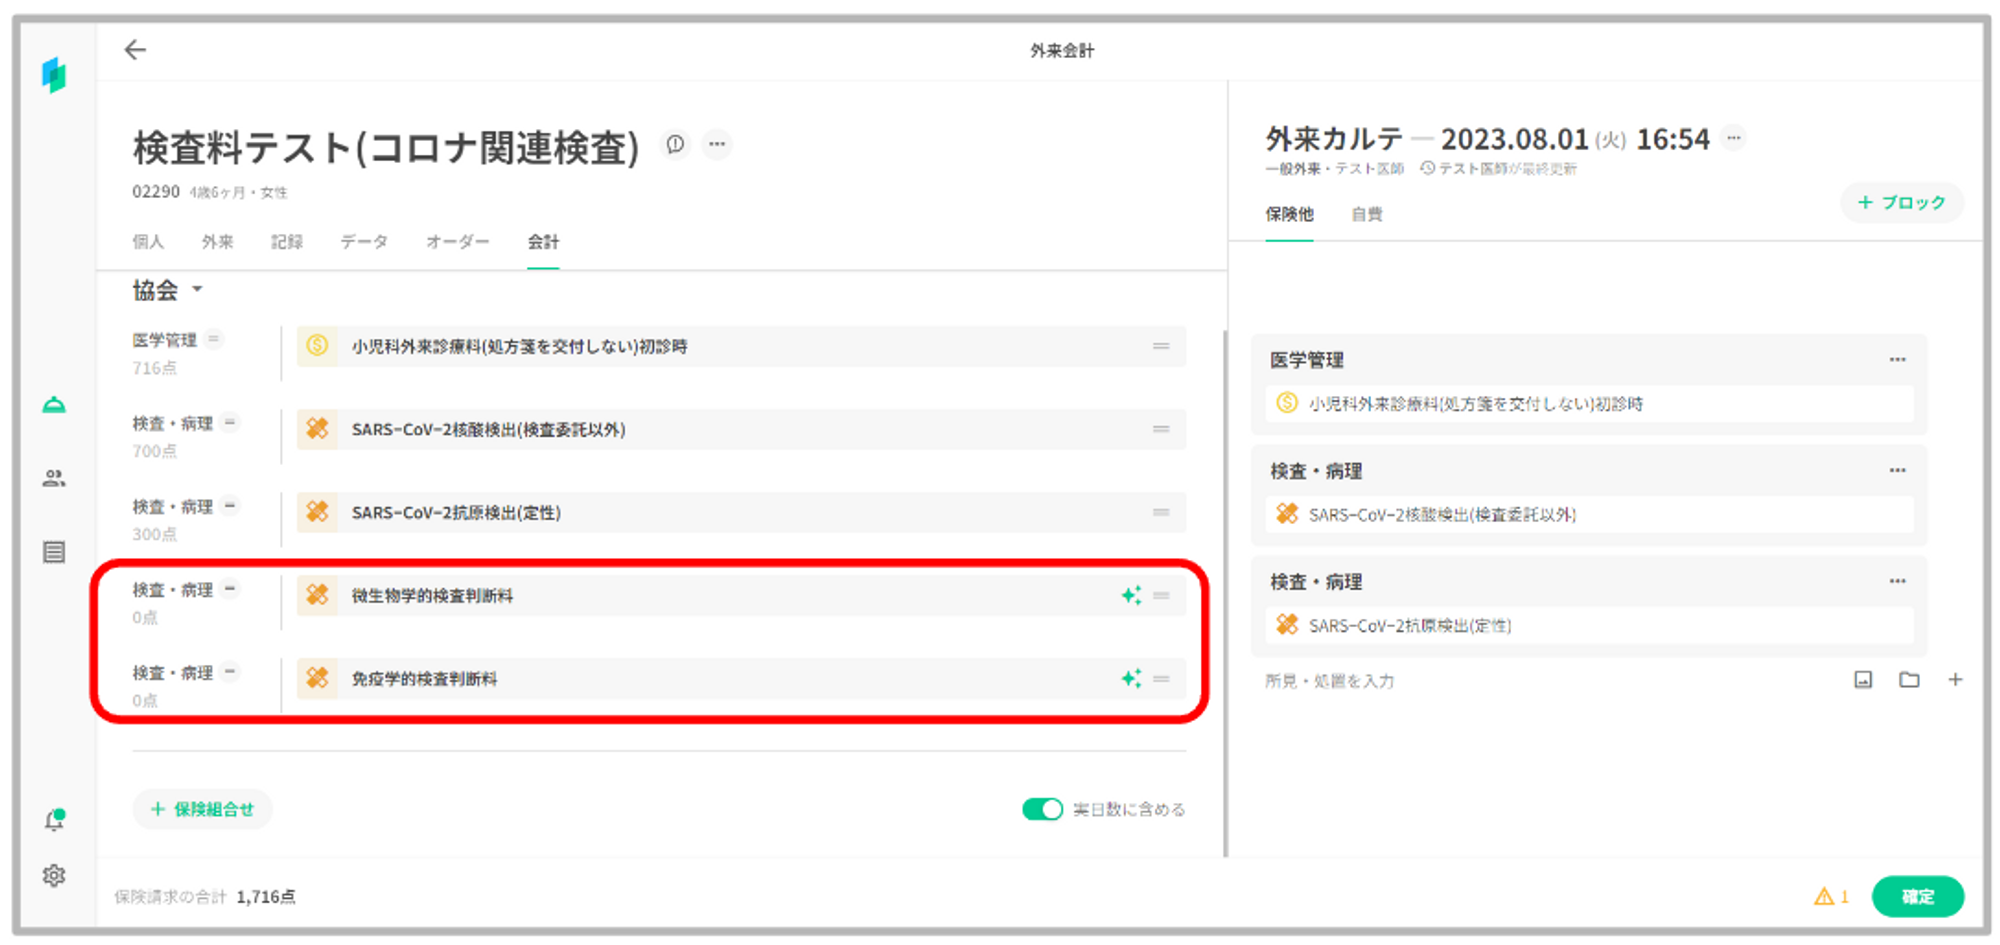Open the notifications bell icon
Screen dimensions: 2000x945
54,821
